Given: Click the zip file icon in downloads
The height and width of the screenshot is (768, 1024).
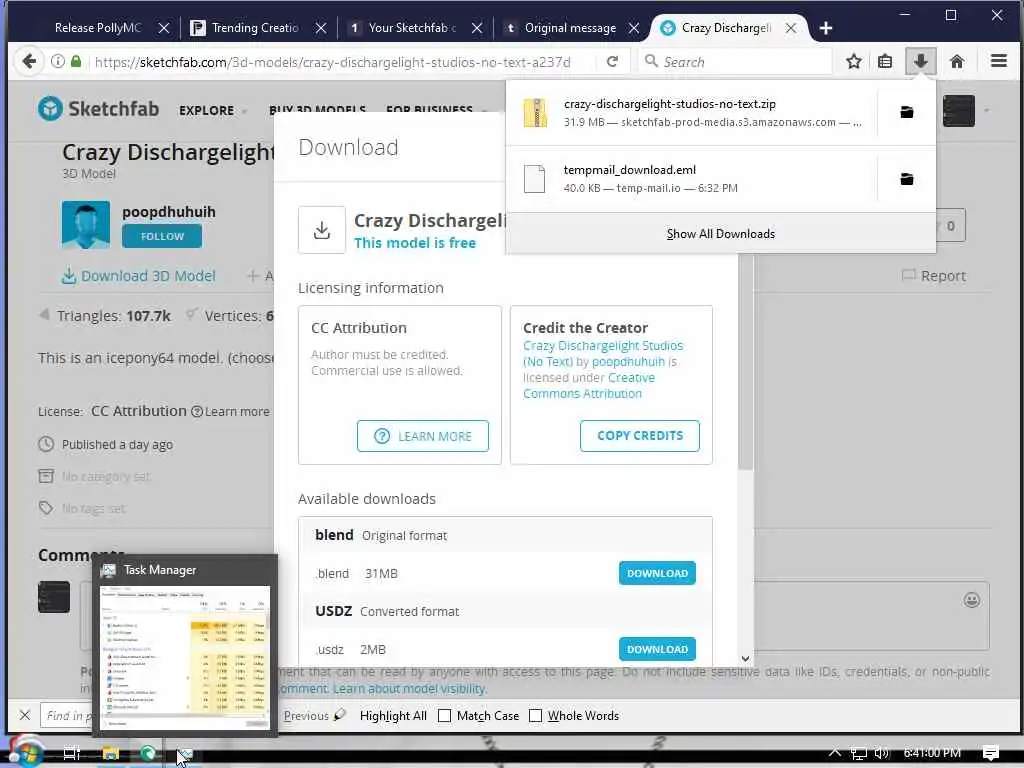Looking at the screenshot, I should pyautogui.click(x=535, y=112).
